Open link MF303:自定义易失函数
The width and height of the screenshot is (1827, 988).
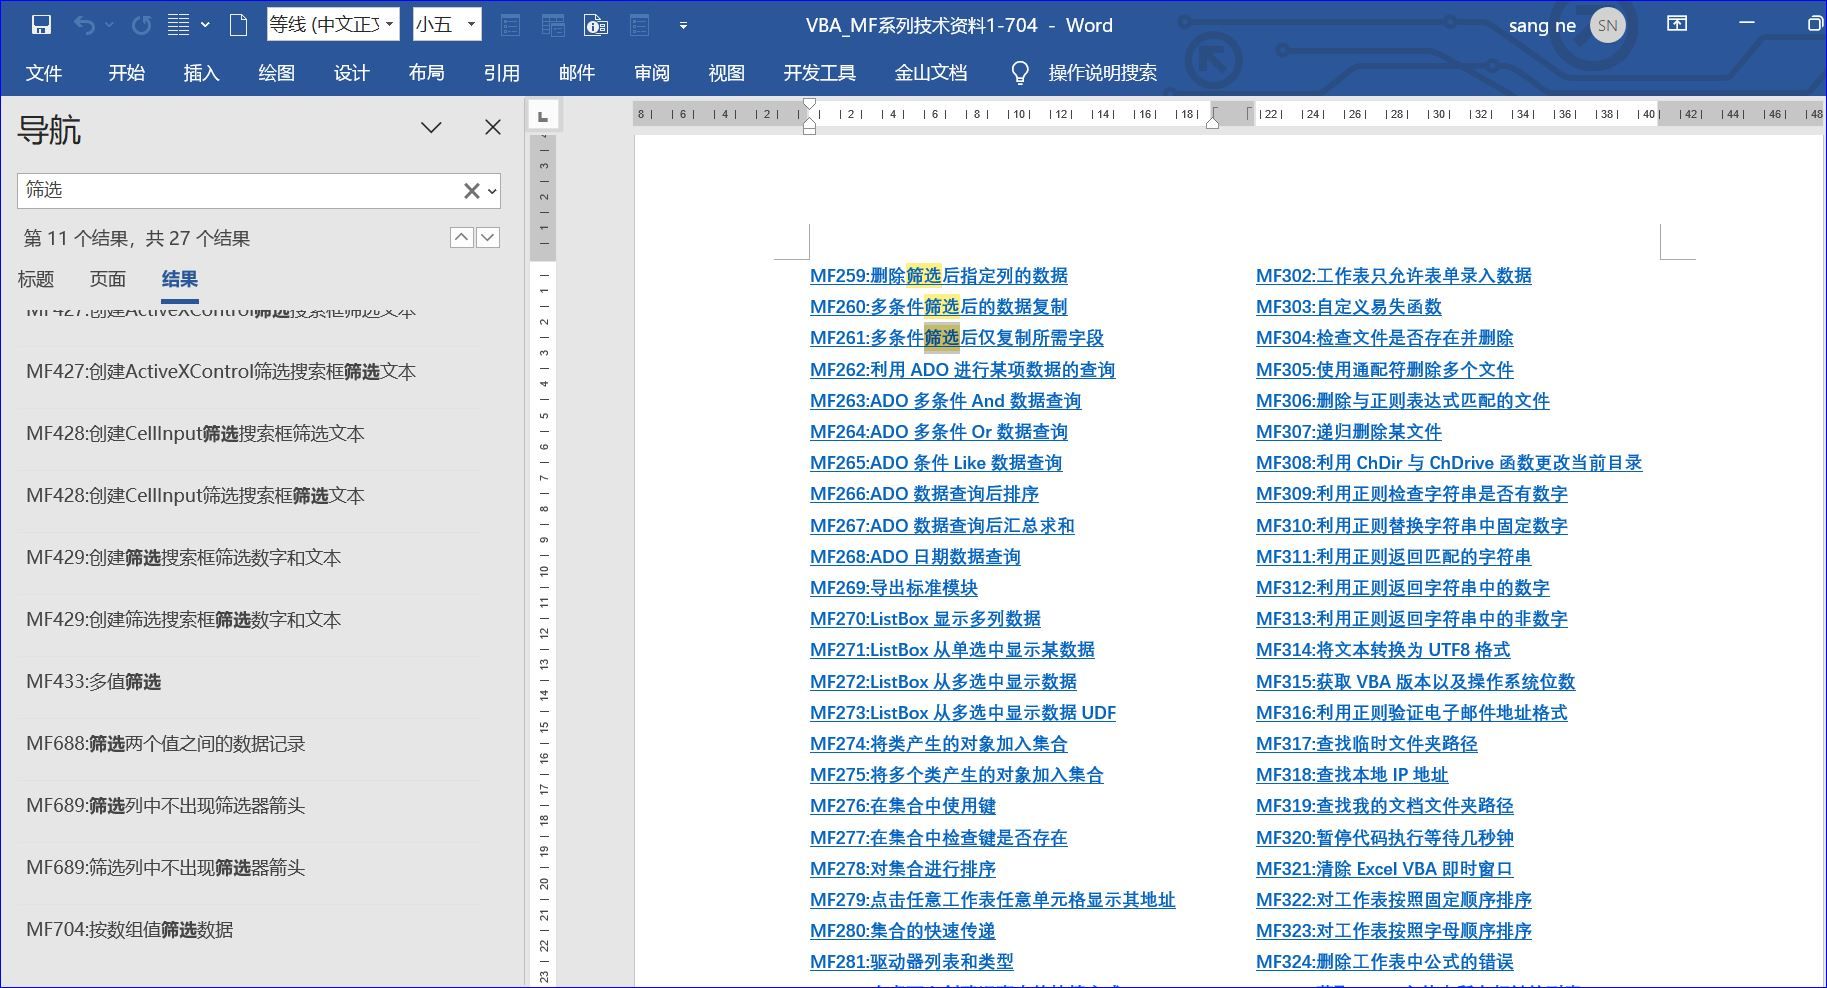(1349, 307)
